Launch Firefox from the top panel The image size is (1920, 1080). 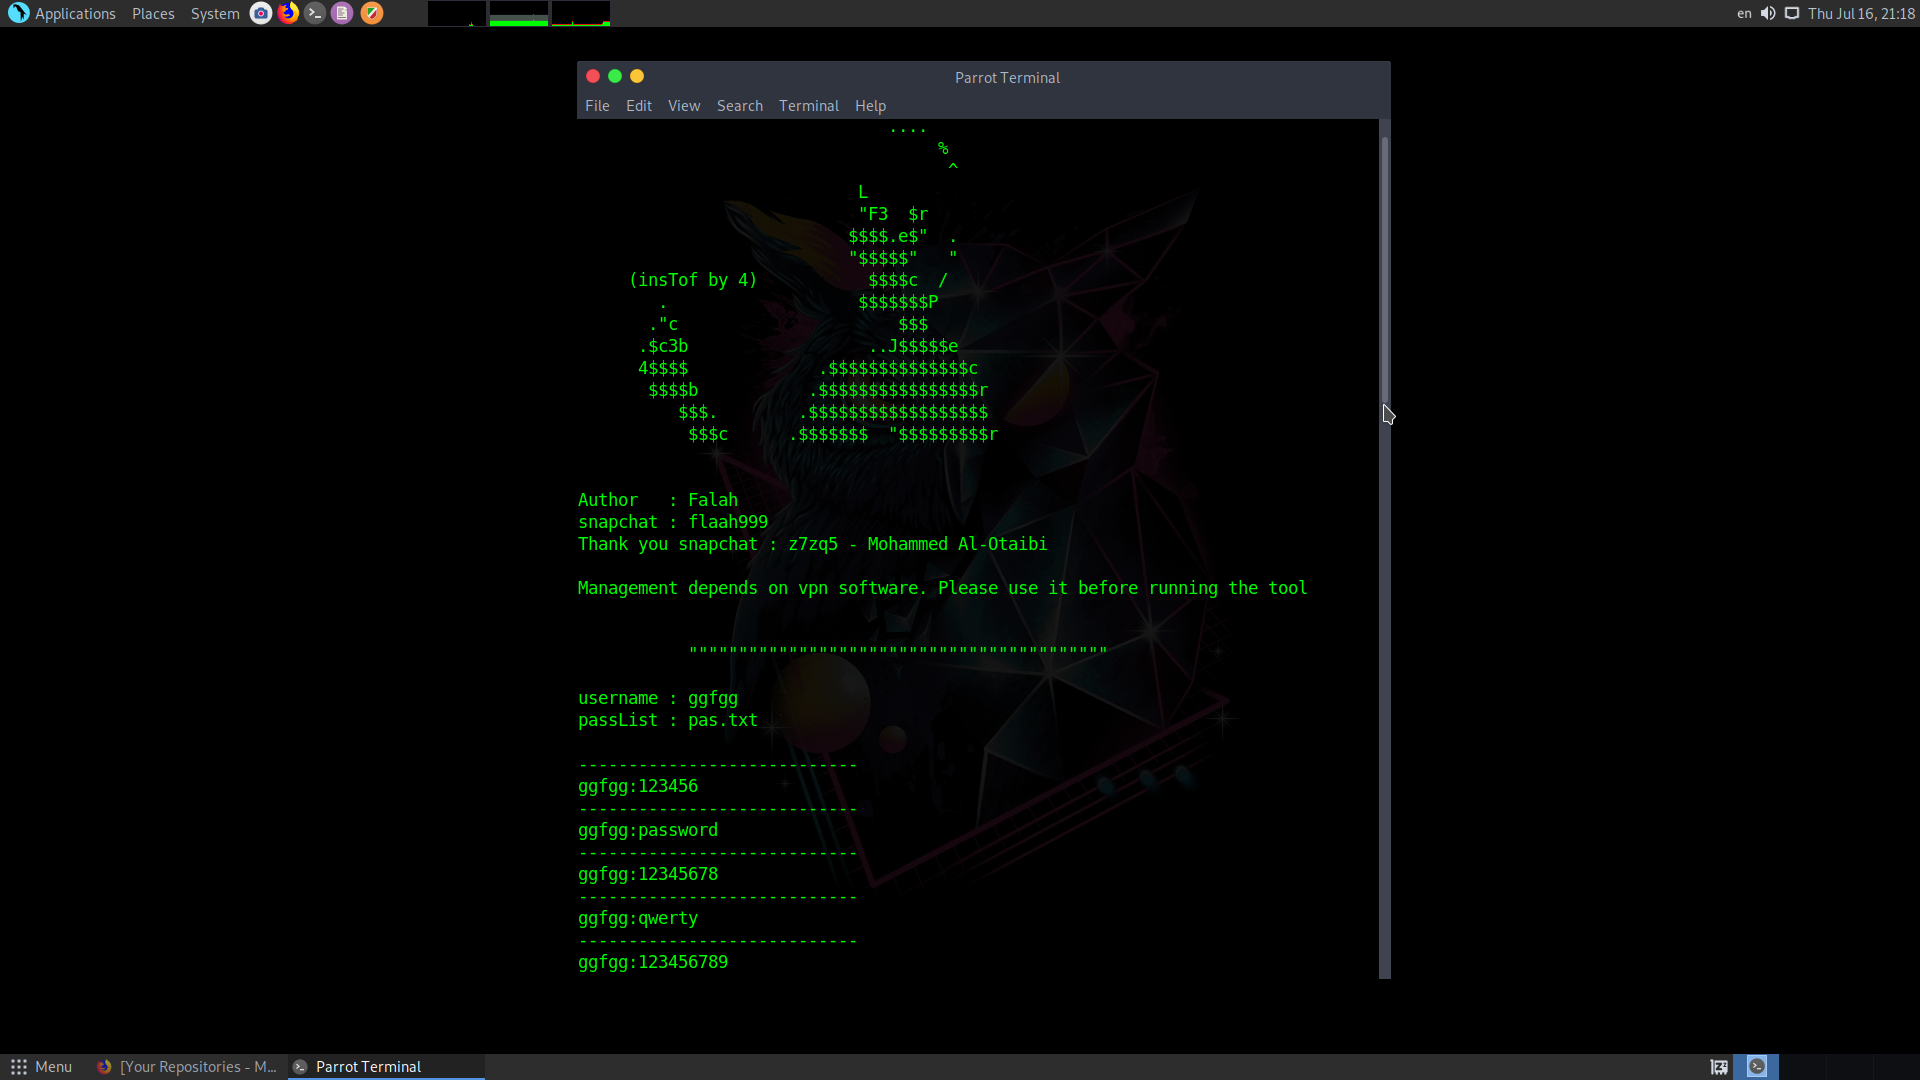(288, 13)
